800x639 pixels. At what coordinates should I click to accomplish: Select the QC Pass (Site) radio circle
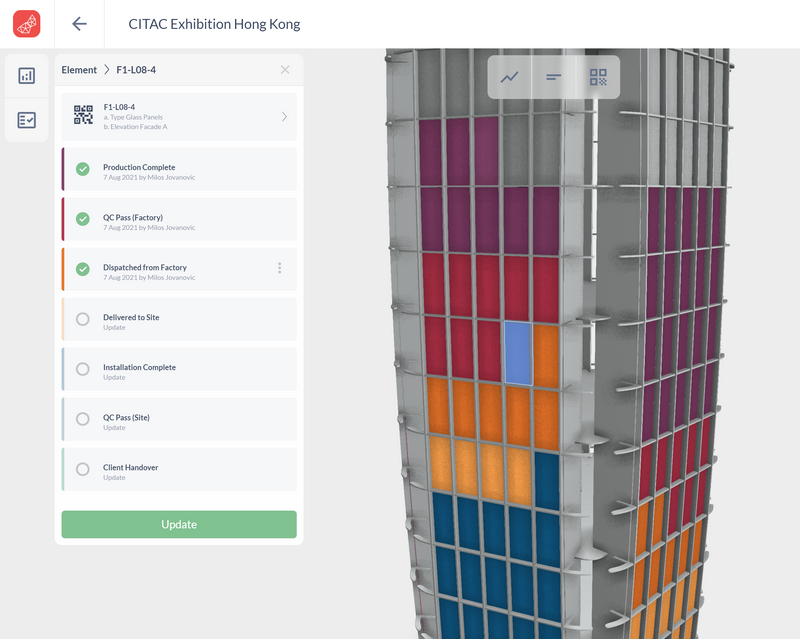[x=83, y=419]
